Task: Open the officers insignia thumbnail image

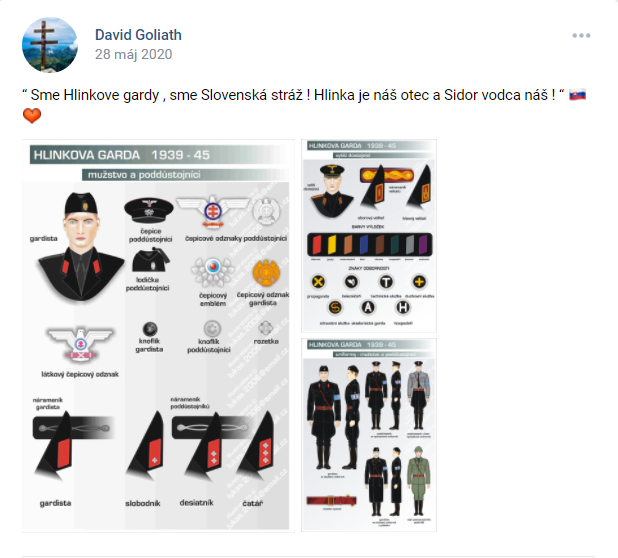Action: (369, 236)
